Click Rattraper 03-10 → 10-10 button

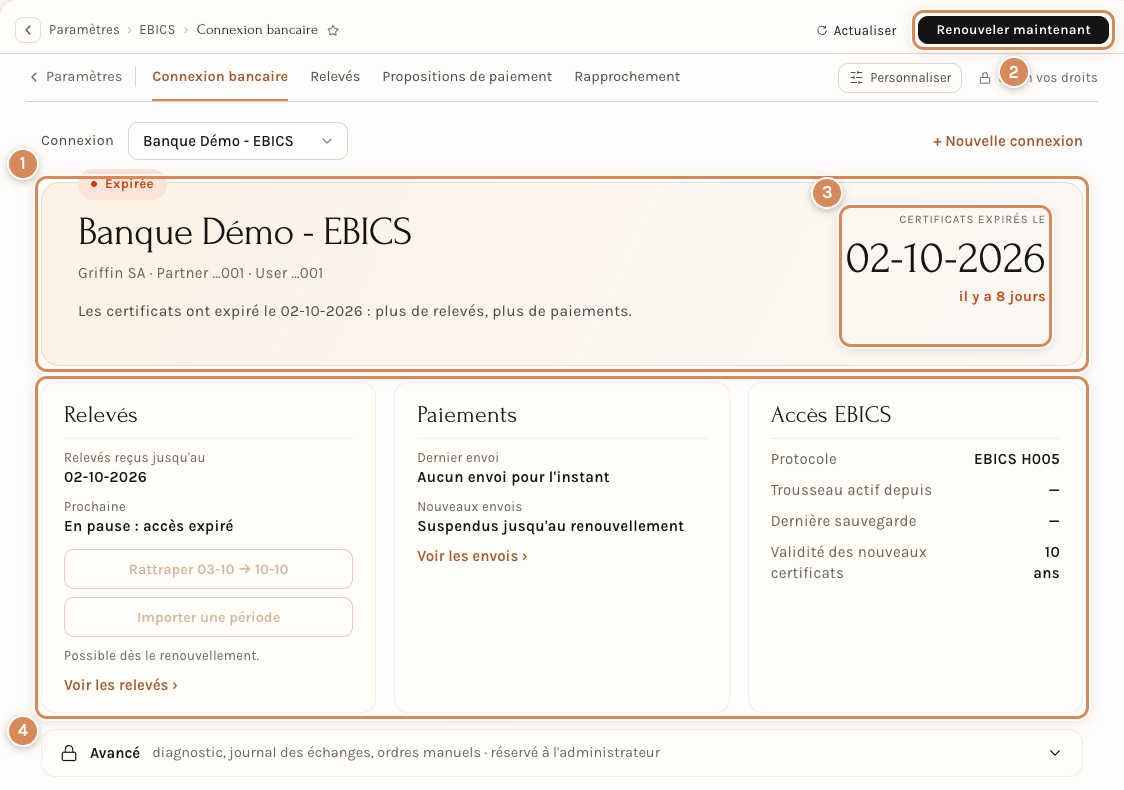(x=209, y=569)
